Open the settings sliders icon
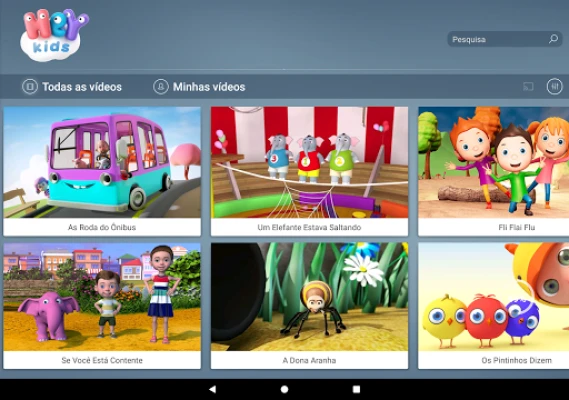Screen dimensions: 569x400 click(x=554, y=86)
